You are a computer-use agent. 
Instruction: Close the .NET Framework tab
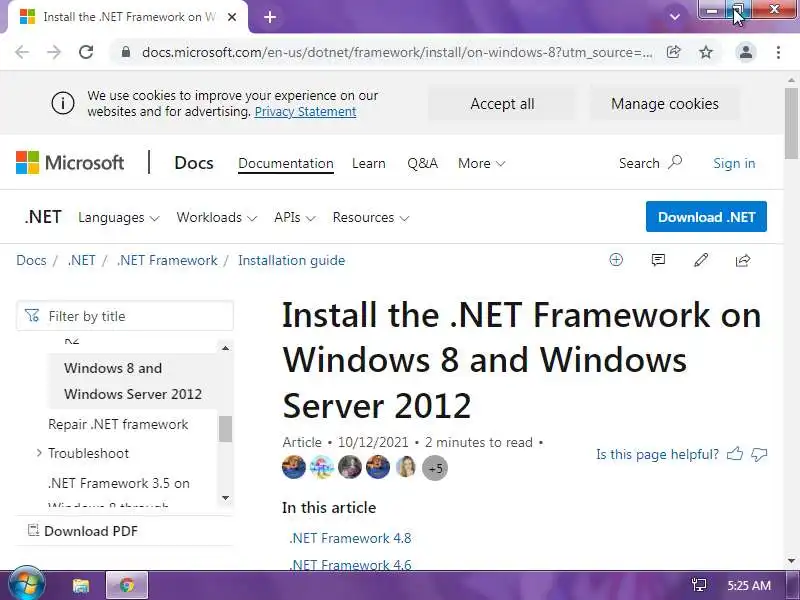pyautogui.click(x=232, y=17)
